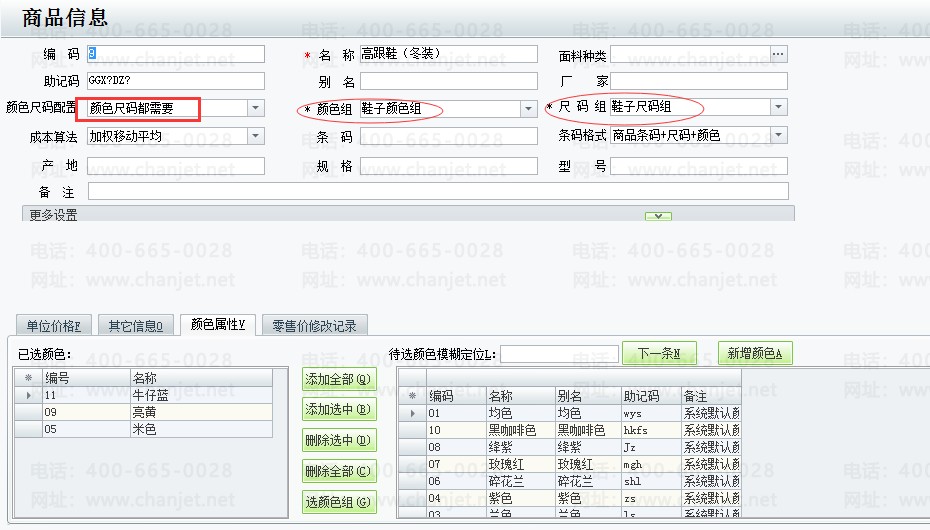The width and height of the screenshot is (930, 530).
Task: Click the ellipsis button beside 面料种类
Action: [x=778, y=54]
